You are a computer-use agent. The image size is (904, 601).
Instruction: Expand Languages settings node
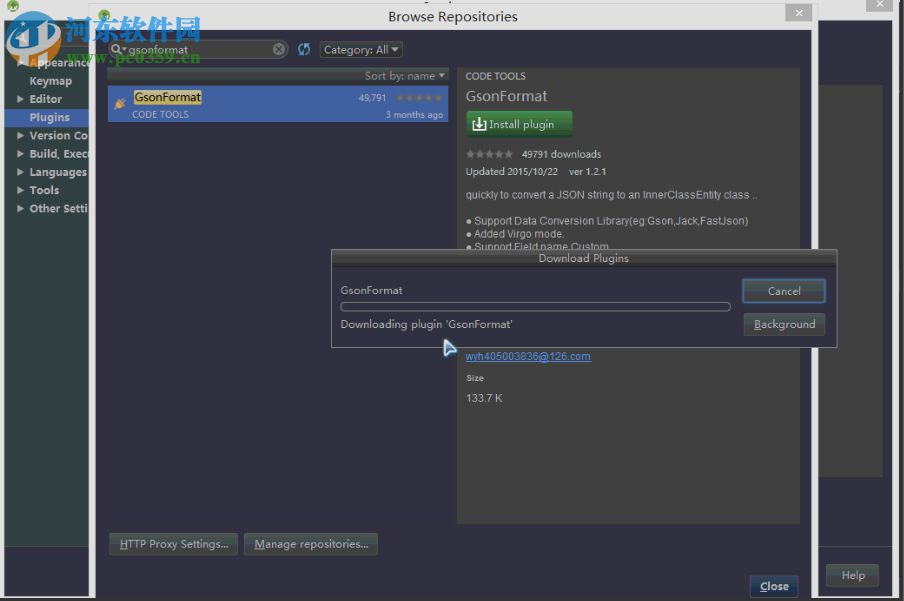(x=20, y=172)
